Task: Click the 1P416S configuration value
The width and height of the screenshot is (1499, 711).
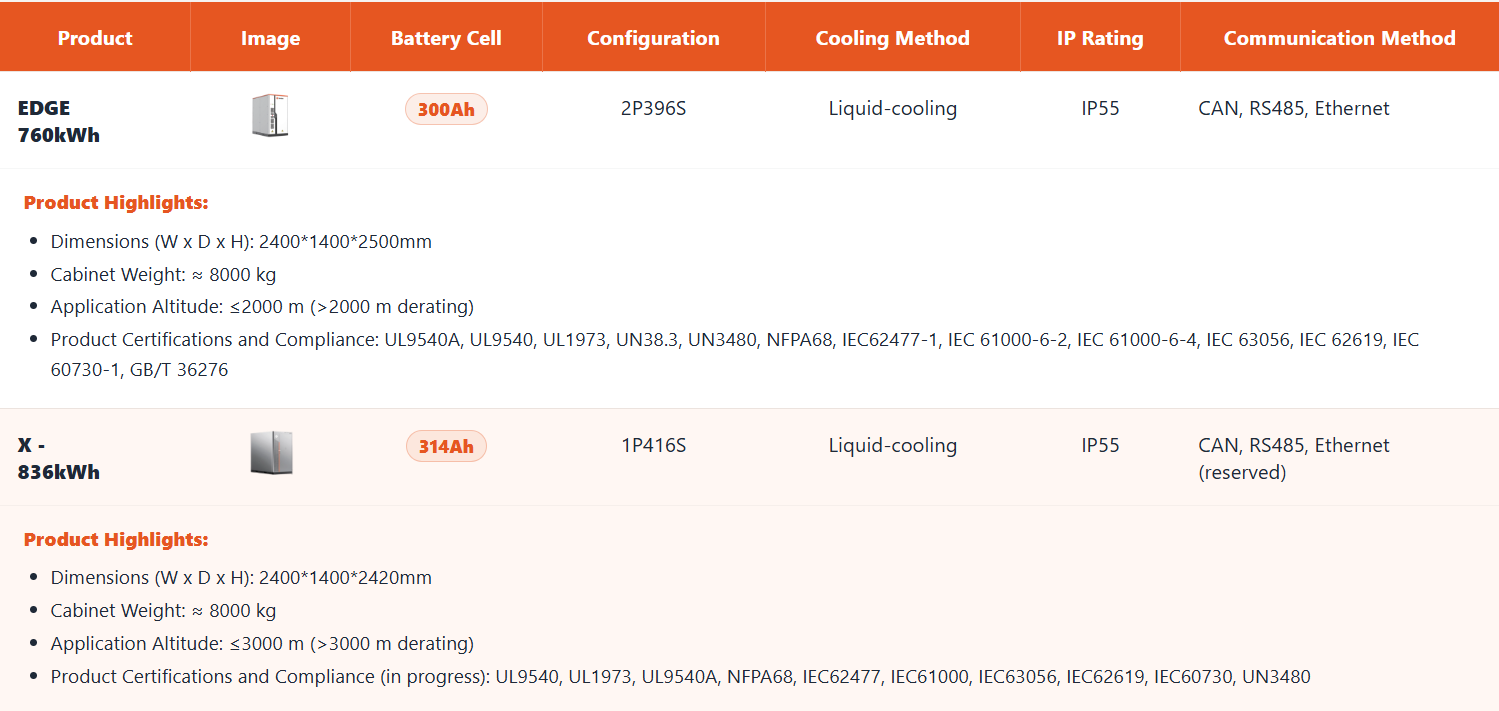Action: (x=653, y=445)
